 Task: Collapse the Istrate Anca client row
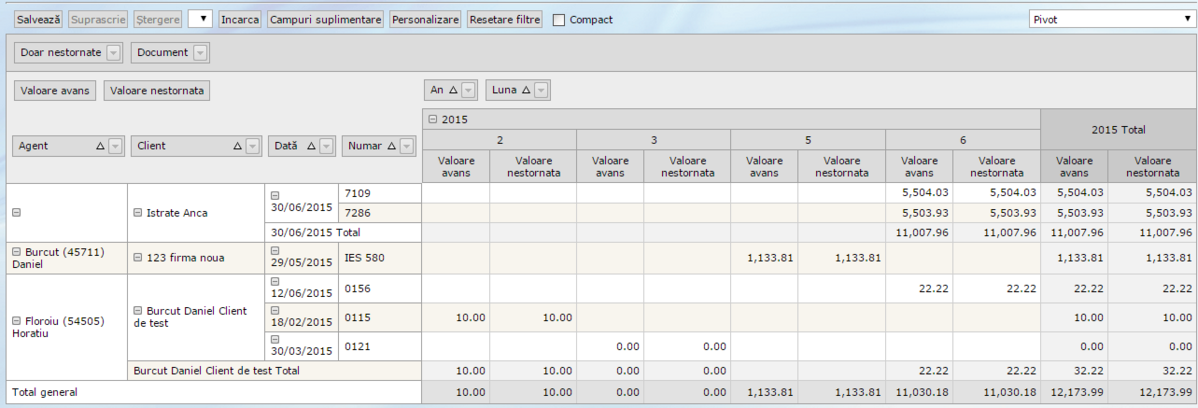137,213
